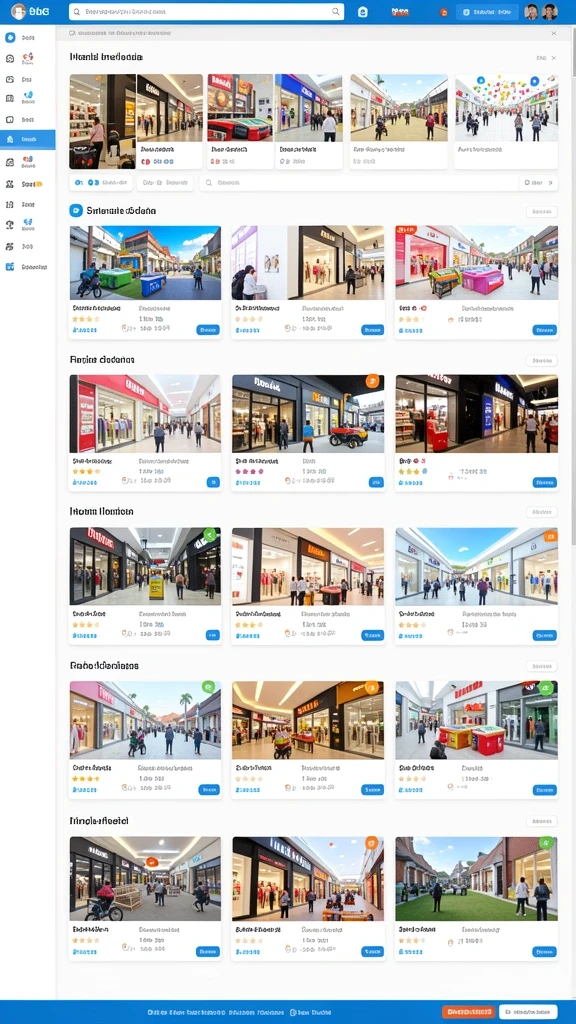Open the outdoor street thumbnail with palm trees
The height and width of the screenshot is (1024, 576).
coord(145,720)
